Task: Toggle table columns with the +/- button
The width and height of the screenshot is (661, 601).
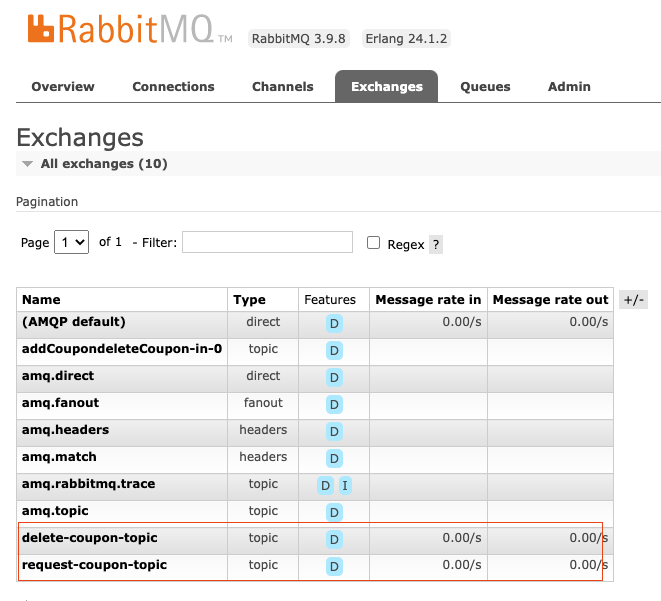Action: tap(633, 300)
